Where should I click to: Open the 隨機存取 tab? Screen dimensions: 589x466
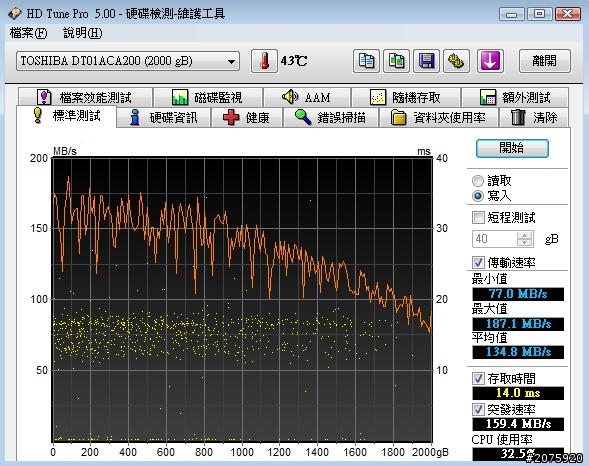(x=406, y=97)
